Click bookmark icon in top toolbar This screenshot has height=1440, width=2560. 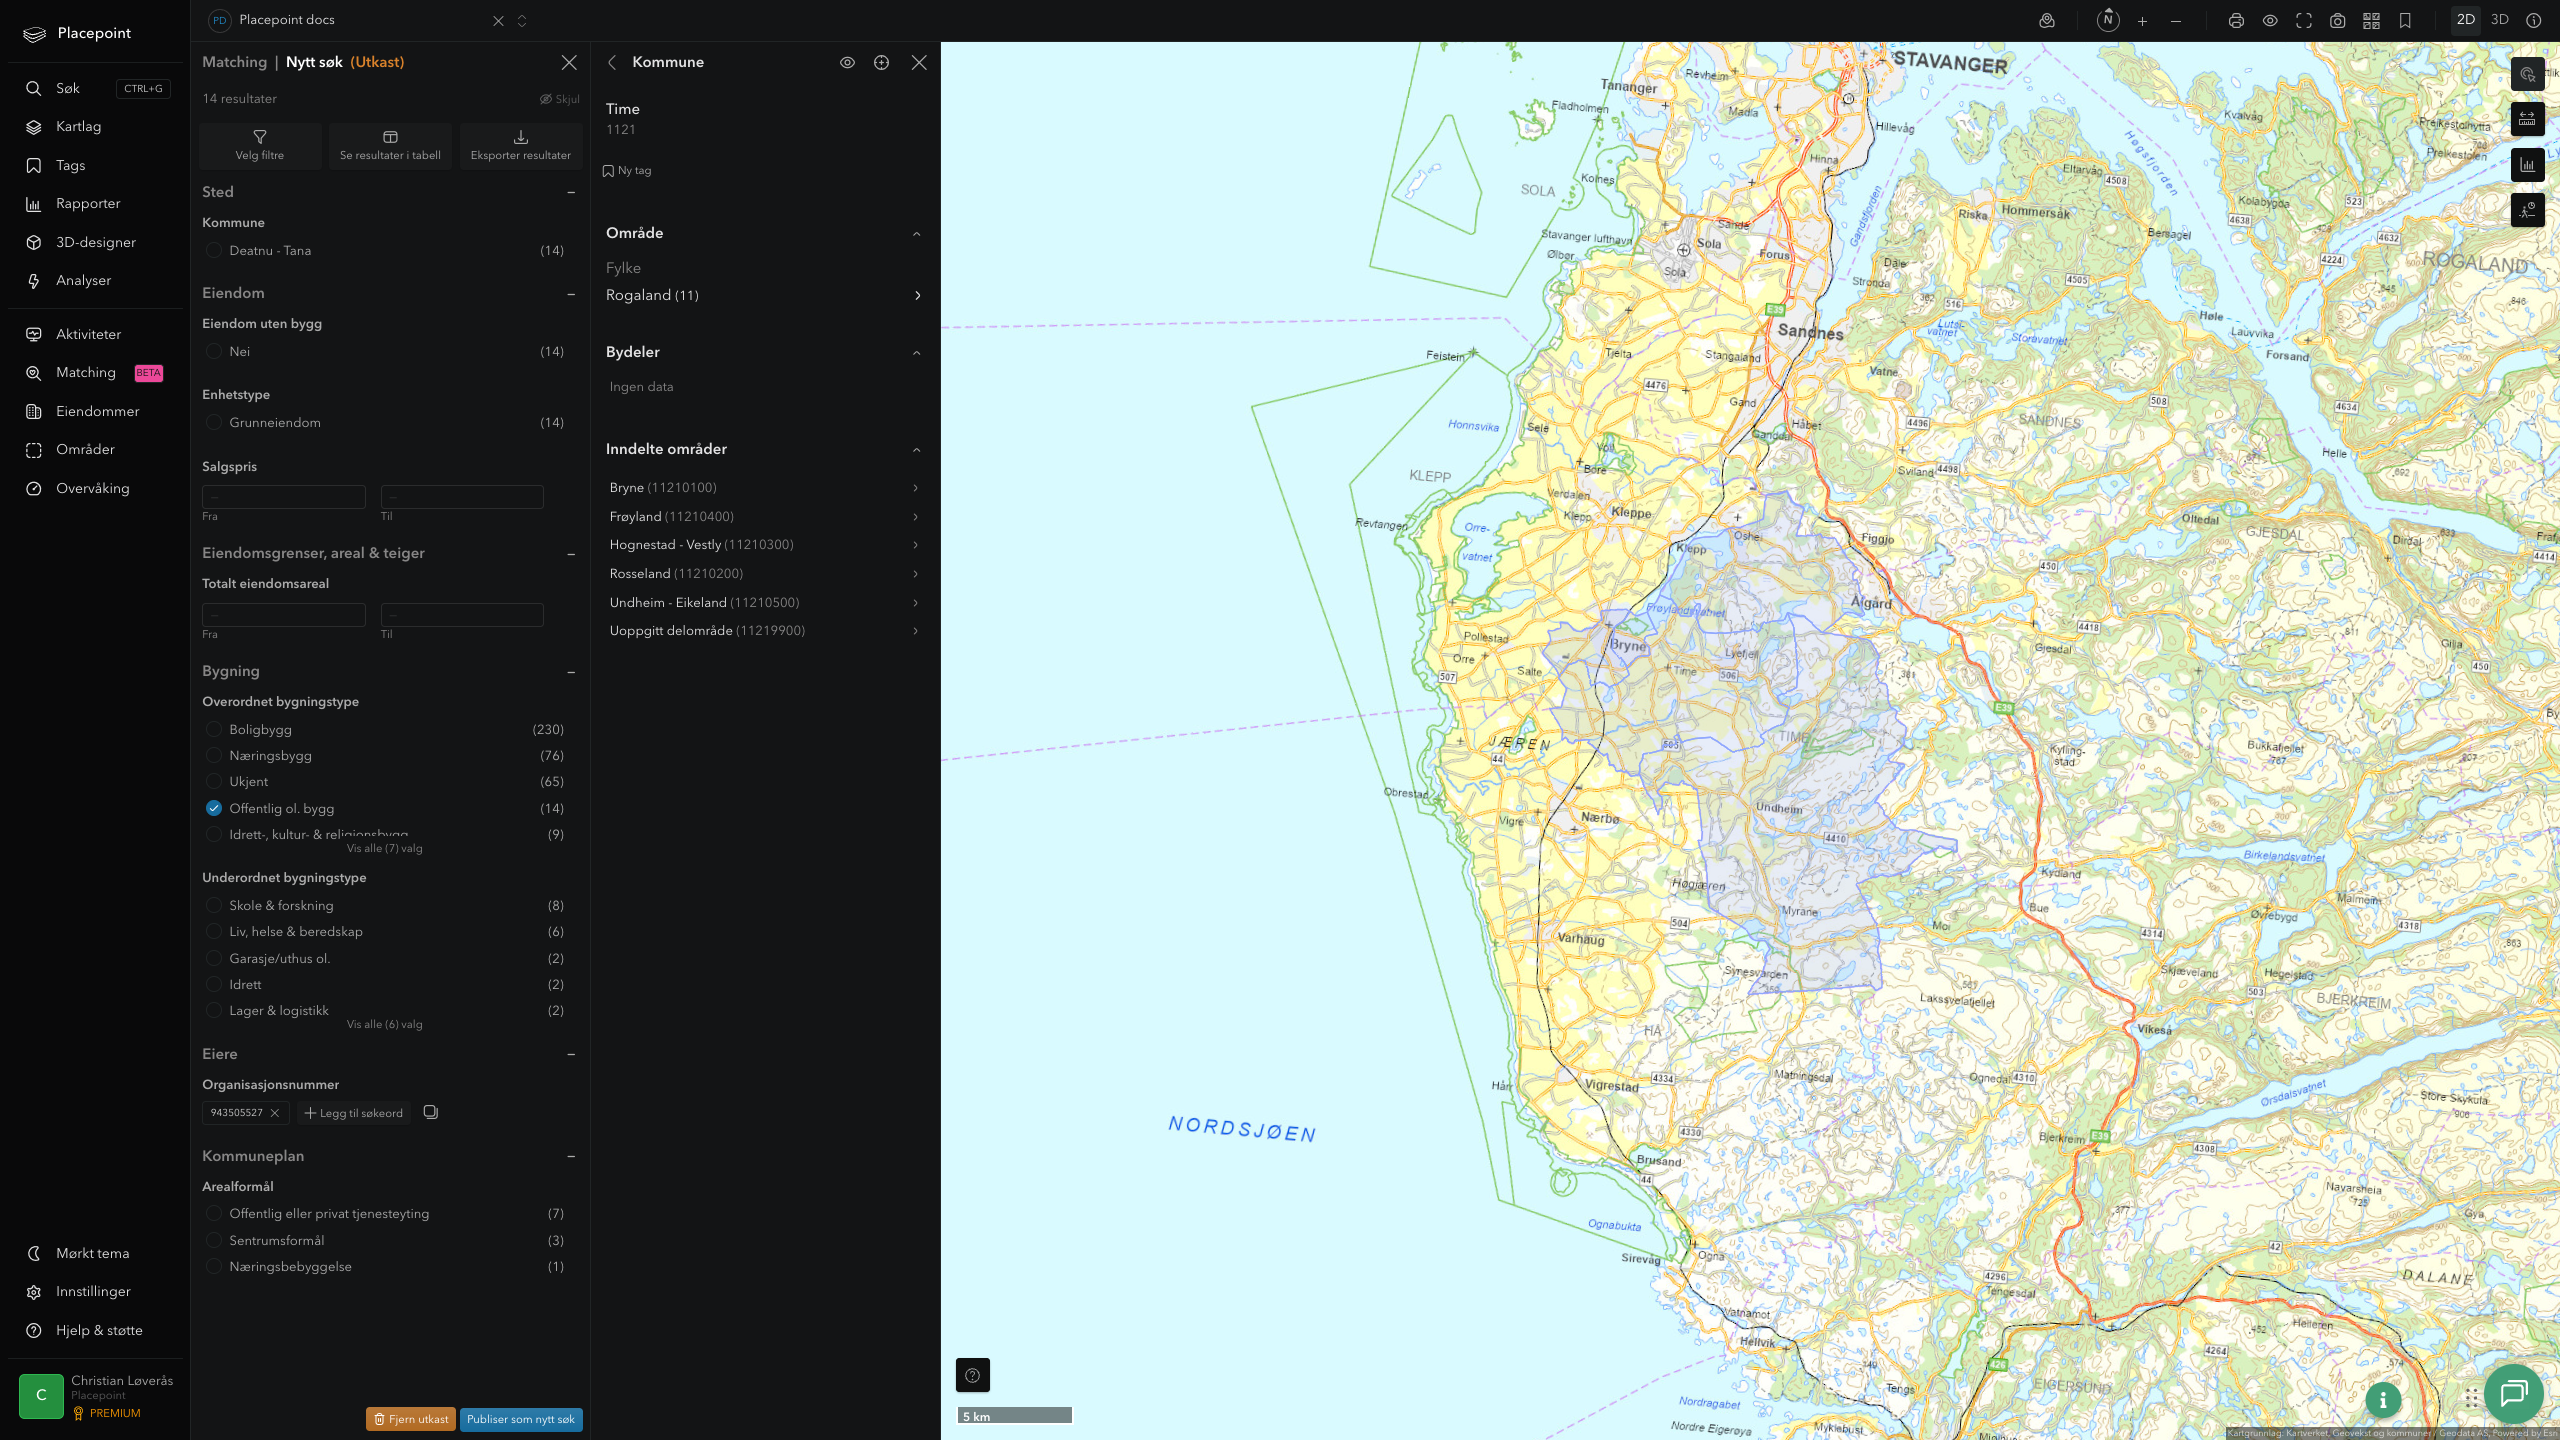pos(2405,21)
